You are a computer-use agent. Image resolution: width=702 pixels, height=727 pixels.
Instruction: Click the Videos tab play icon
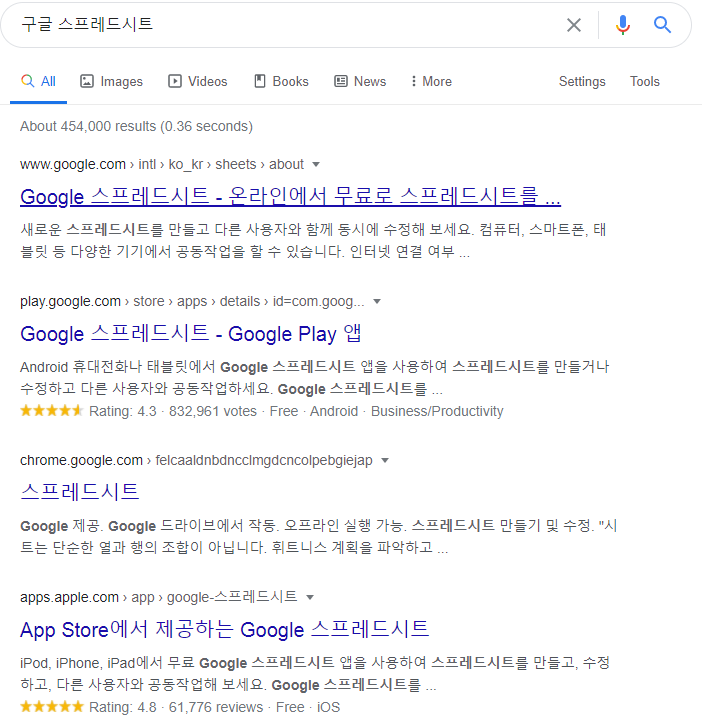tap(175, 81)
